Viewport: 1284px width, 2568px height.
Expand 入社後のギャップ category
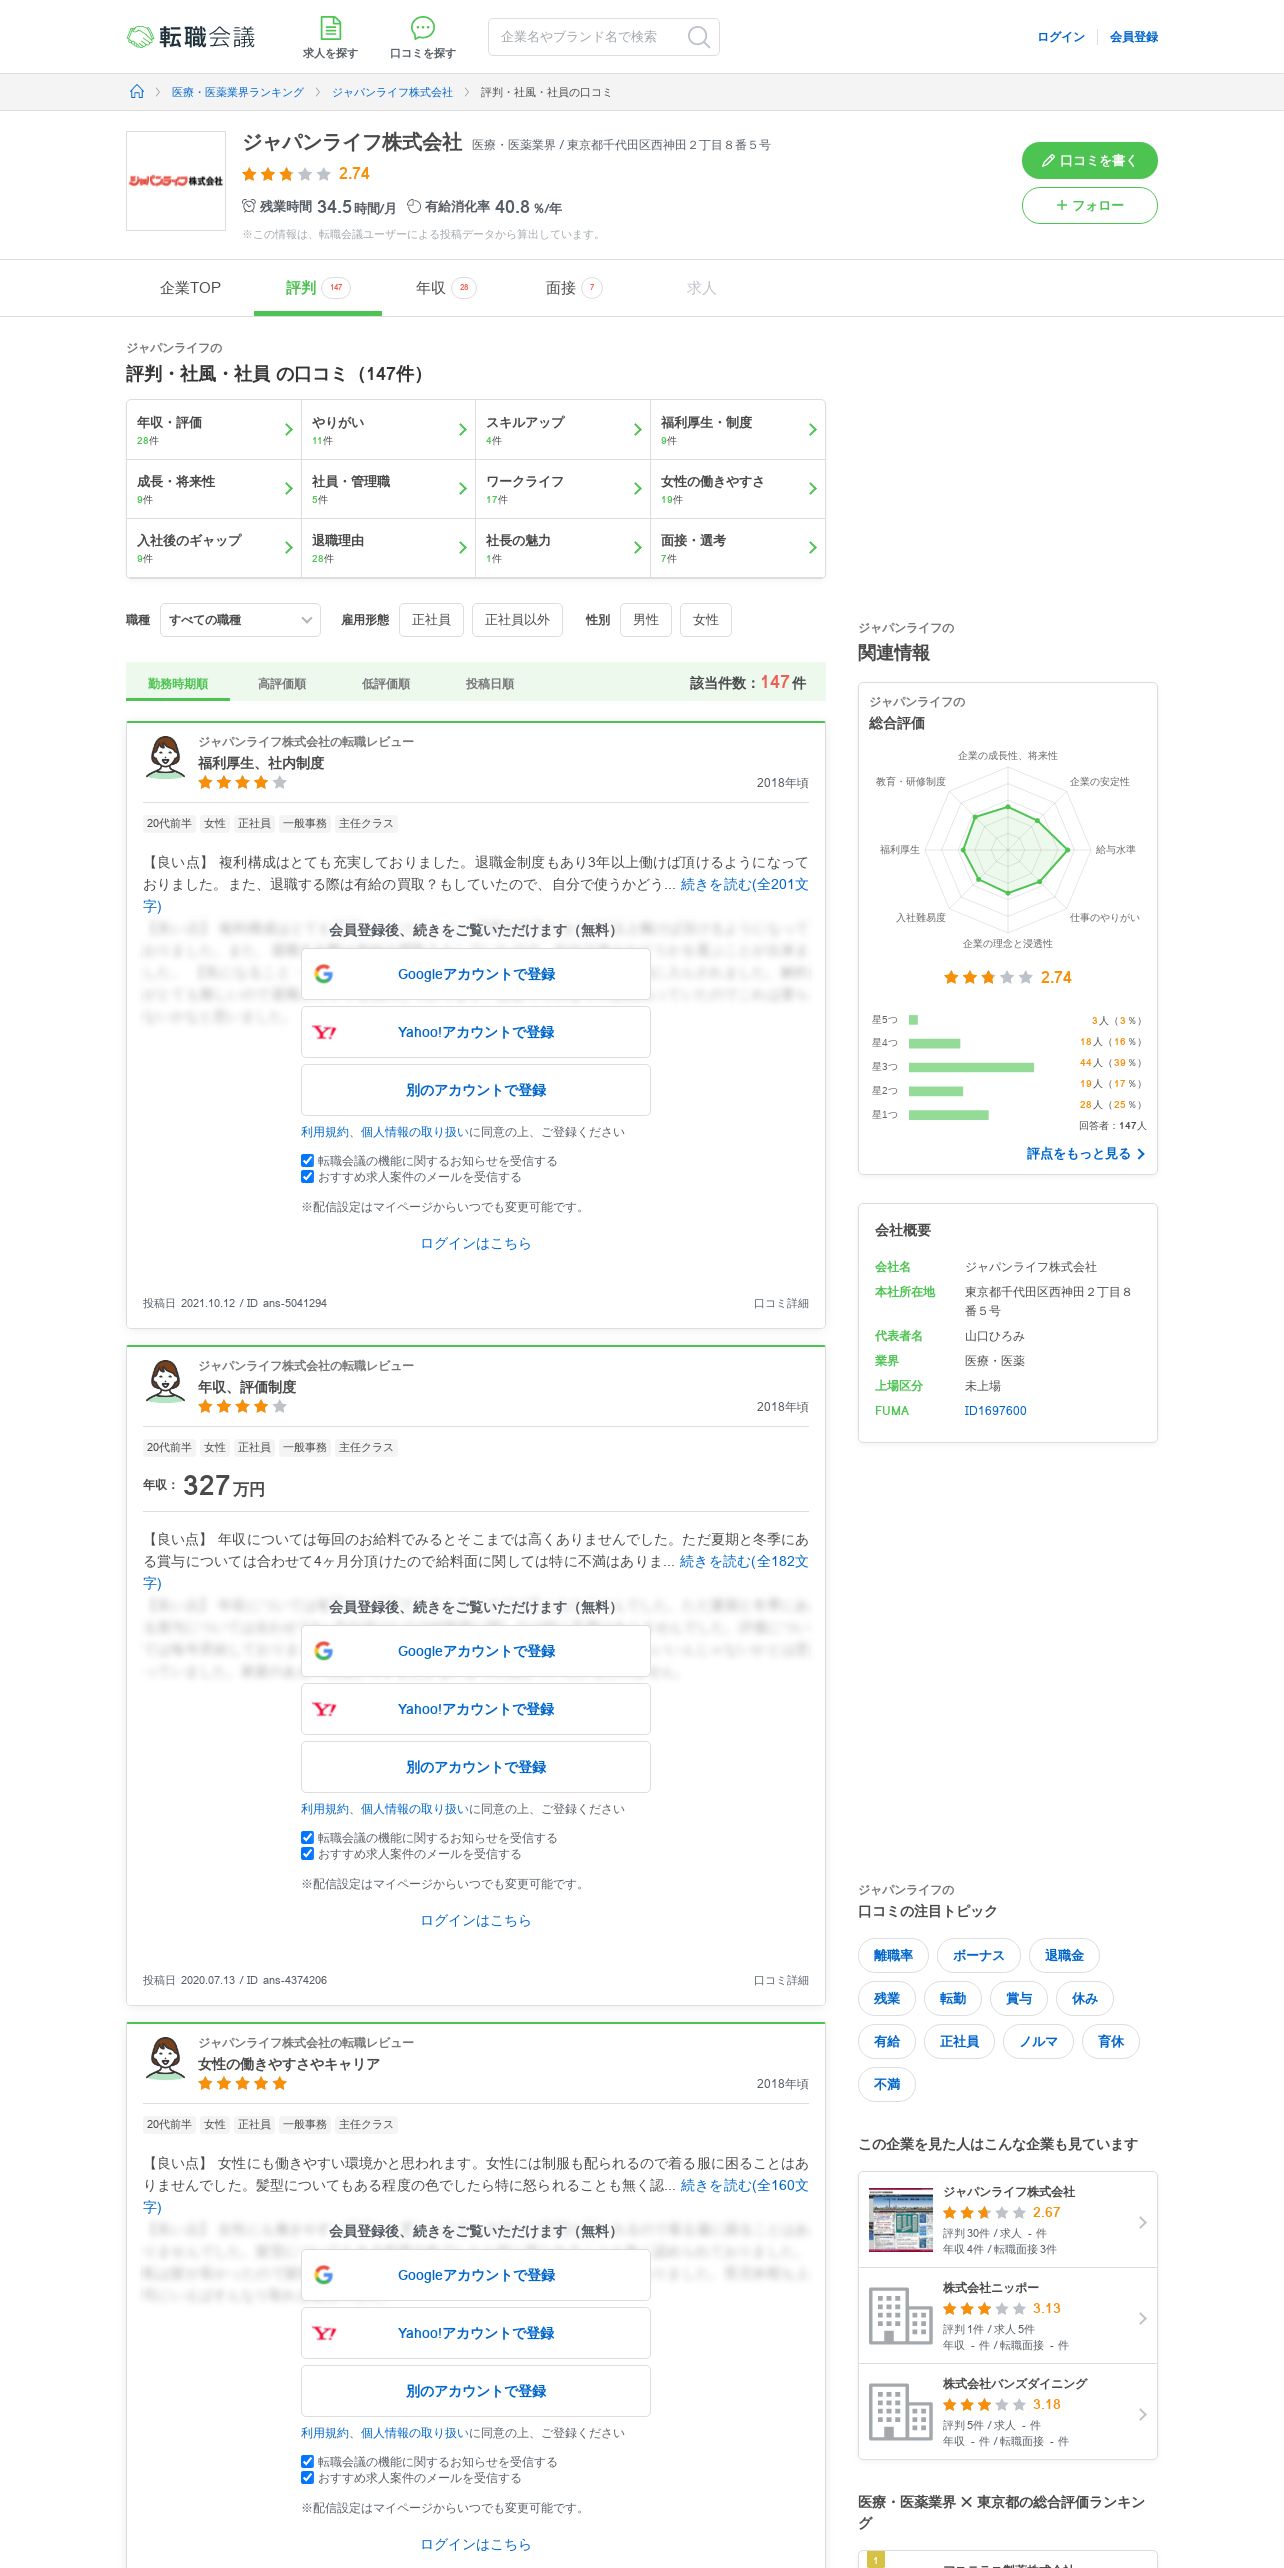214,548
